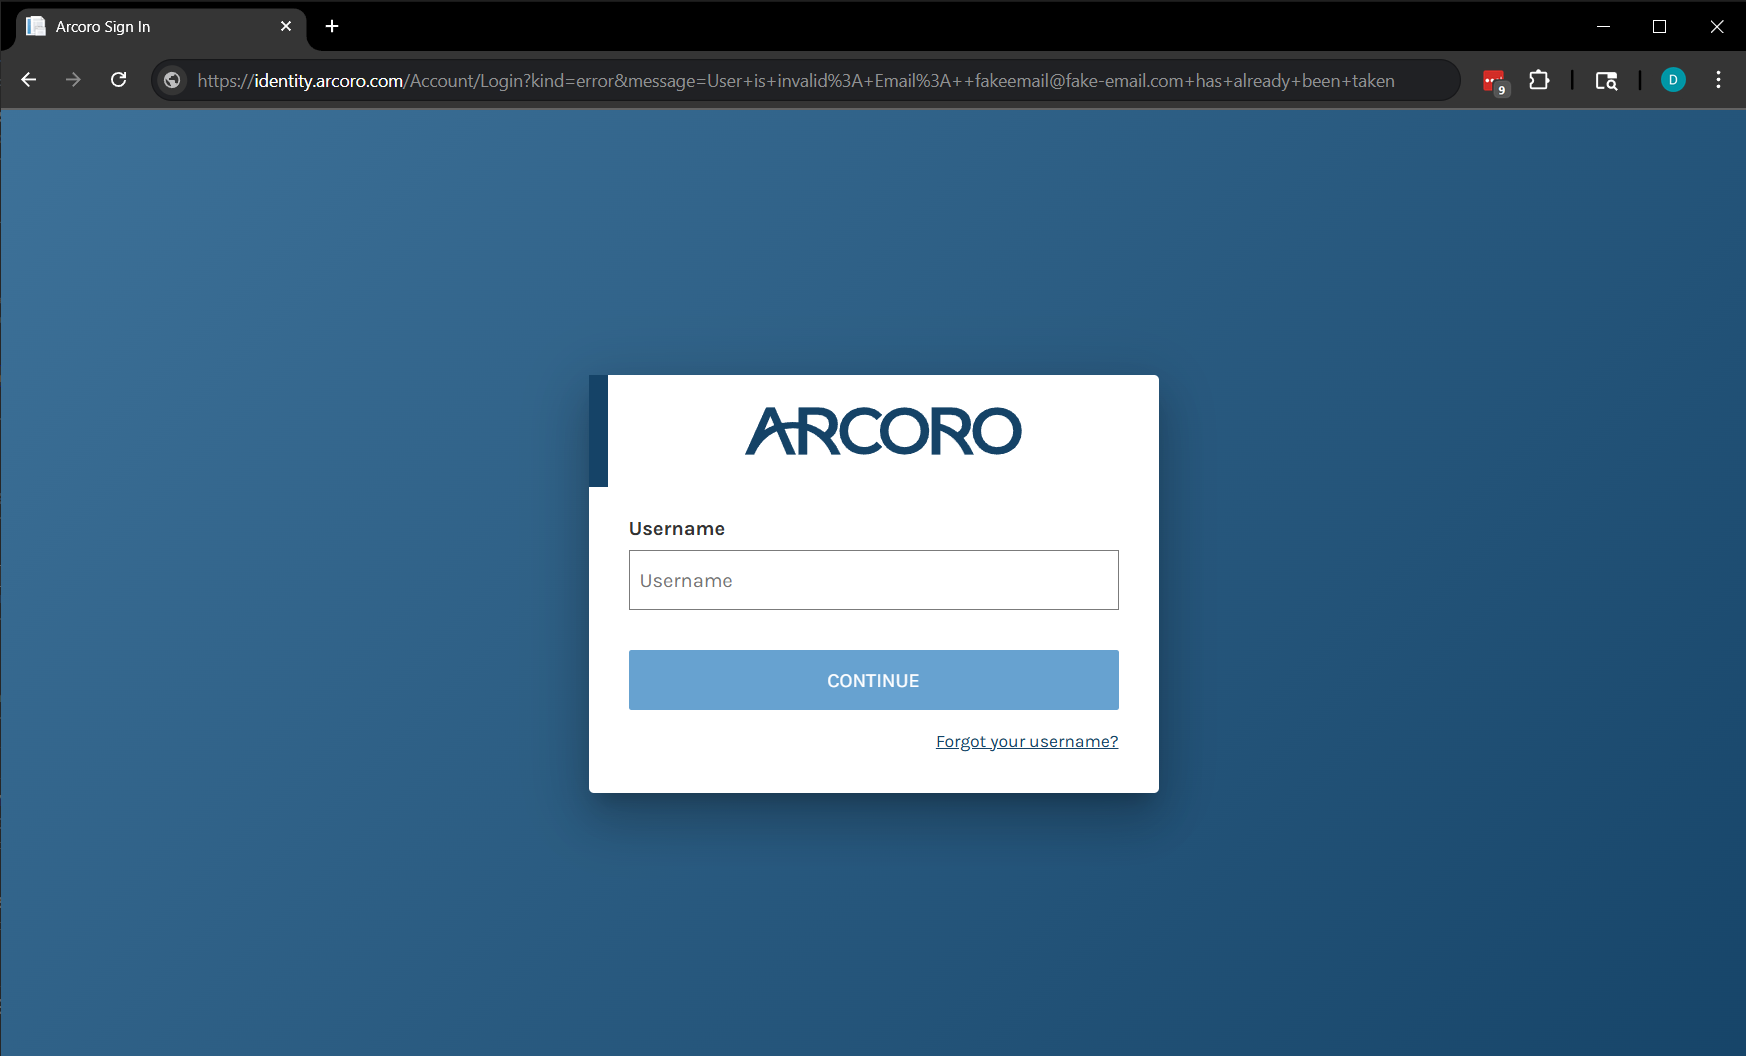
Task: Click the Username label text
Action: 677,528
